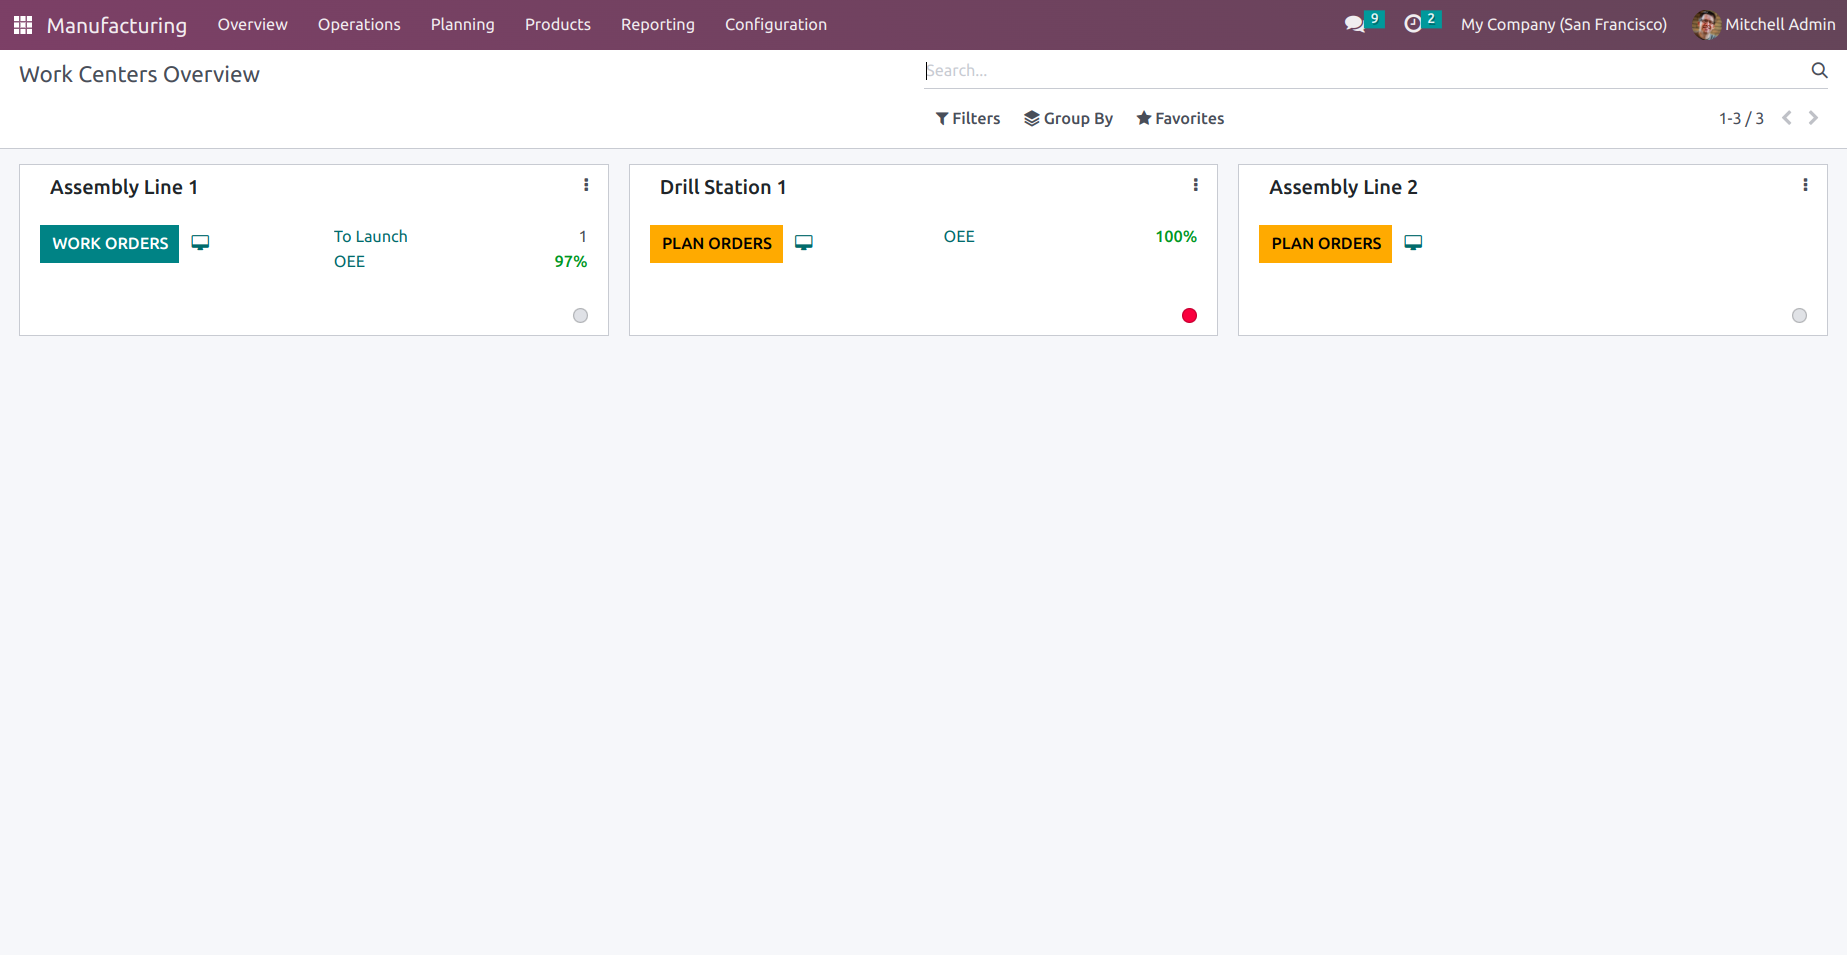Toggle the status dot on Assembly Line 2
This screenshot has width=1847, height=955.
[x=1799, y=315]
